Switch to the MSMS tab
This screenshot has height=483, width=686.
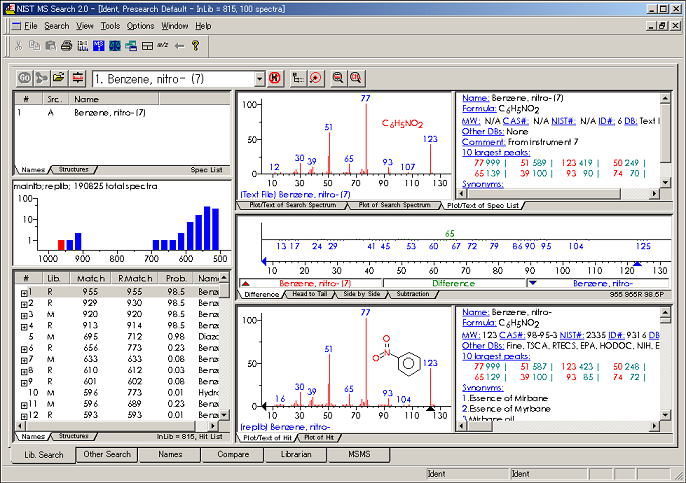click(x=359, y=455)
